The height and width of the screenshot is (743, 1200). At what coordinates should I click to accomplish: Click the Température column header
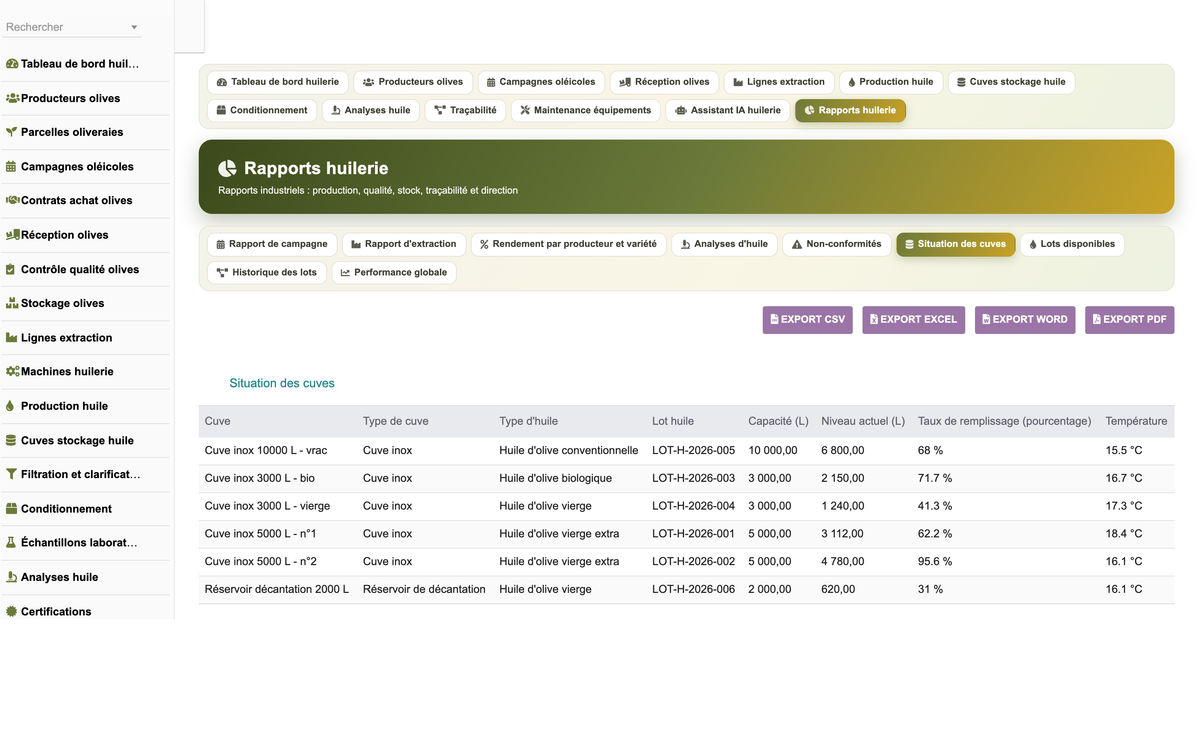[x=1136, y=421]
